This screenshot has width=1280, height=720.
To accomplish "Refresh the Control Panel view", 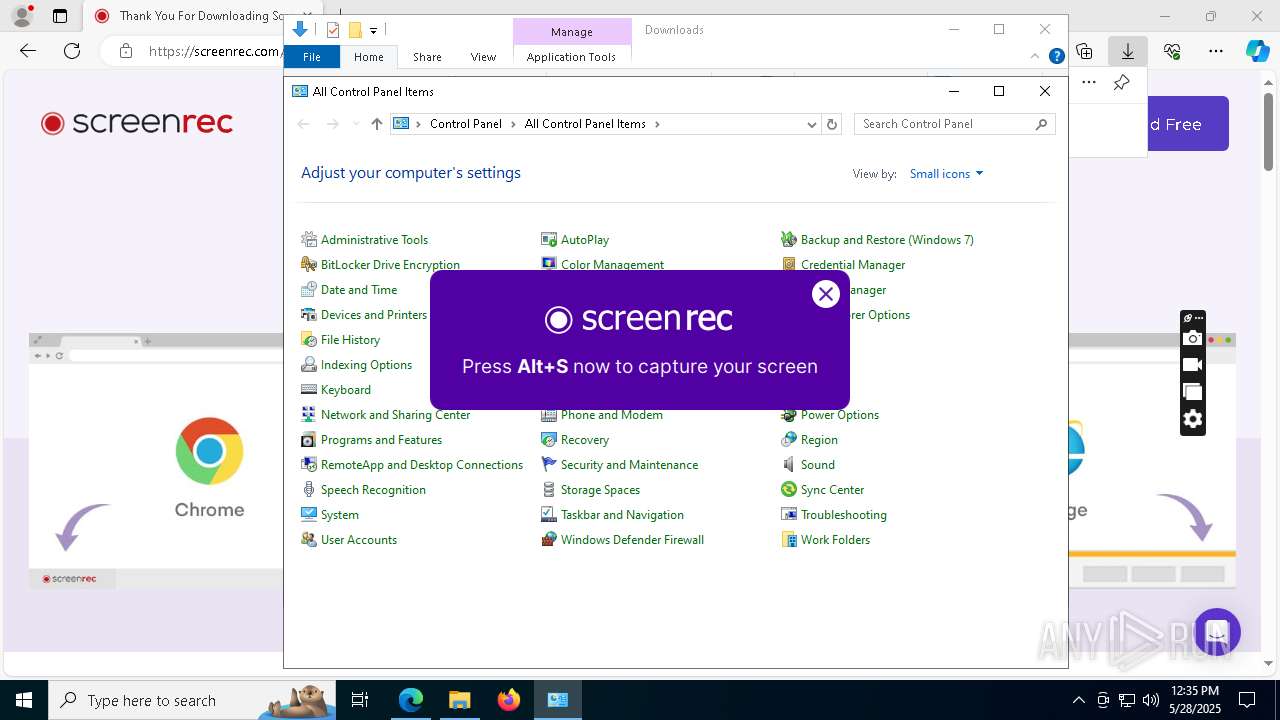I will 832,124.
